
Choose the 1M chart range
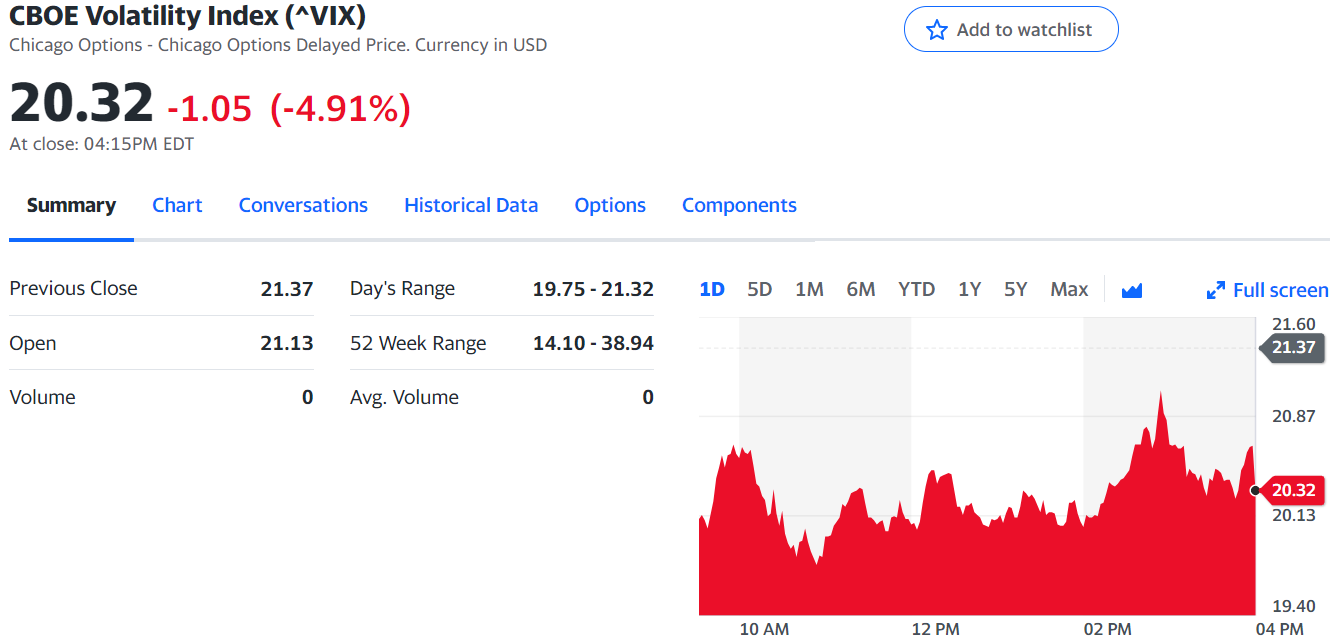(809, 289)
